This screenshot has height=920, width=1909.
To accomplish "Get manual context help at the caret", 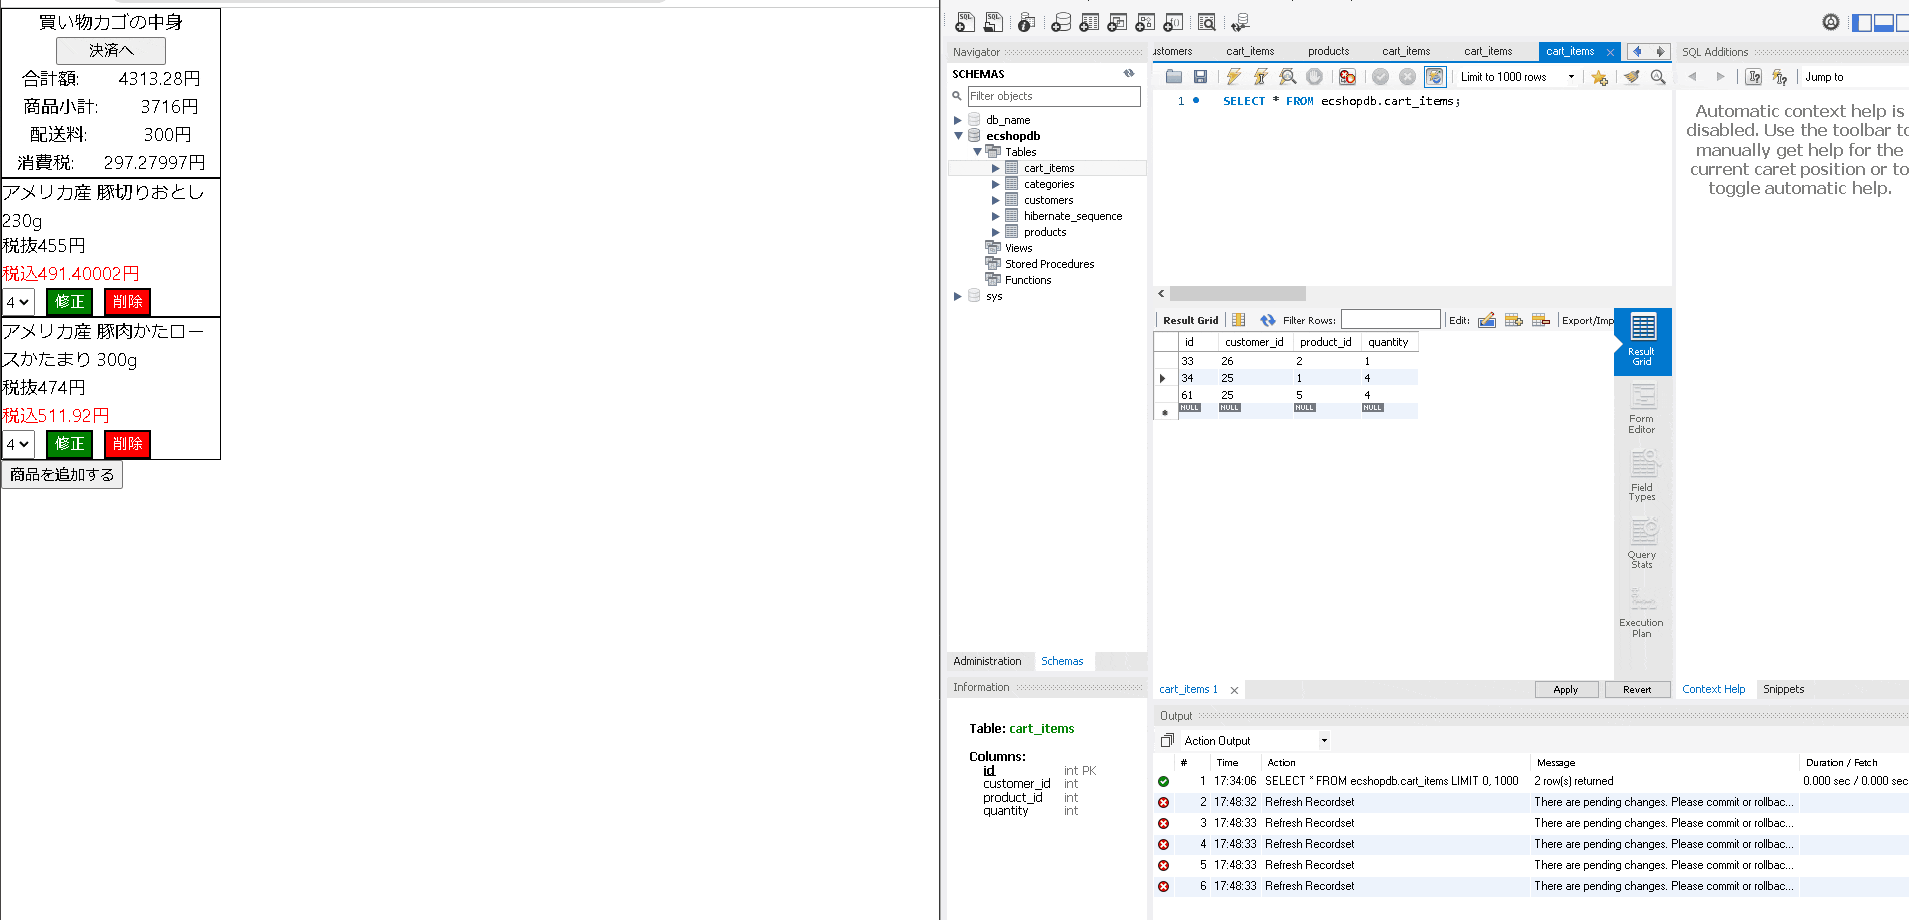I will click(1754, 77).
